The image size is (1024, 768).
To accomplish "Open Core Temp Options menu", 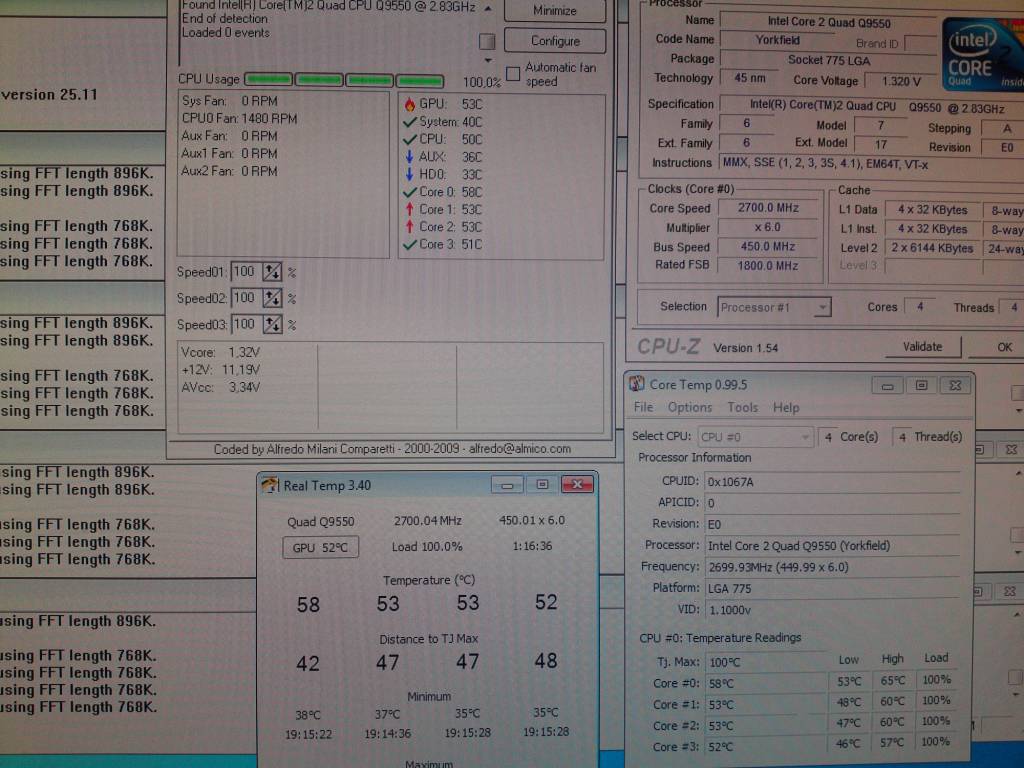I will coord(690,407).
